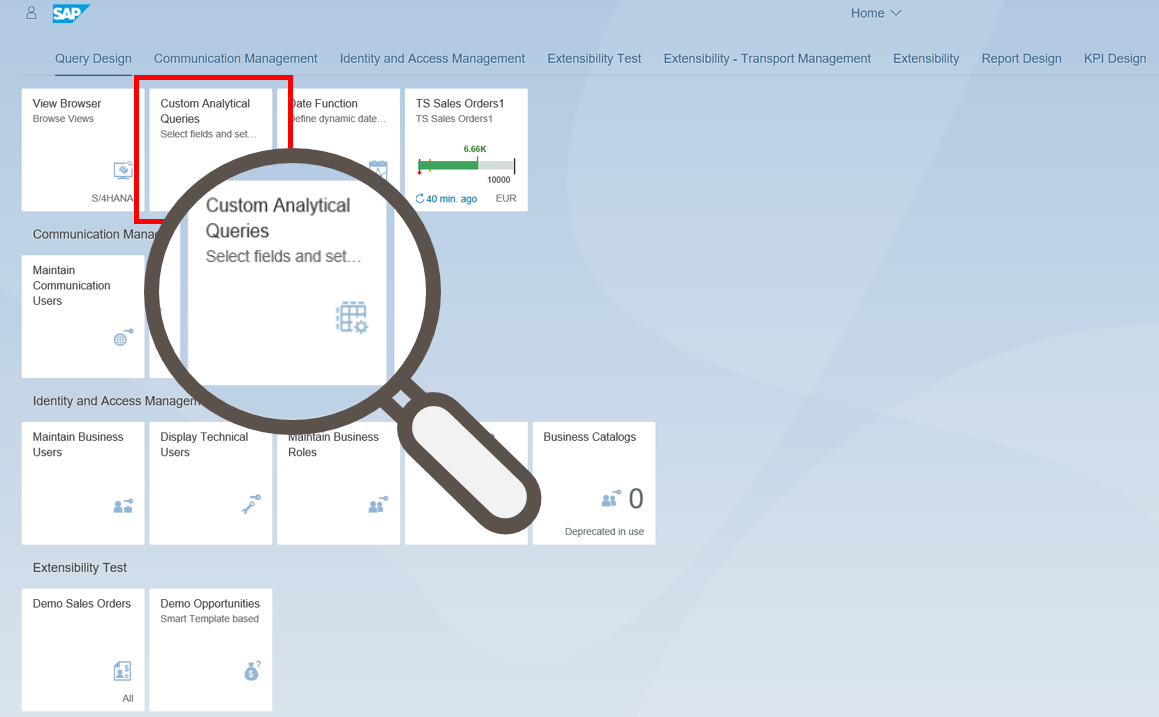This screenshot has height=717, width=1159.
Task: Click the 6.66K value label
Action: pos(475,149)
